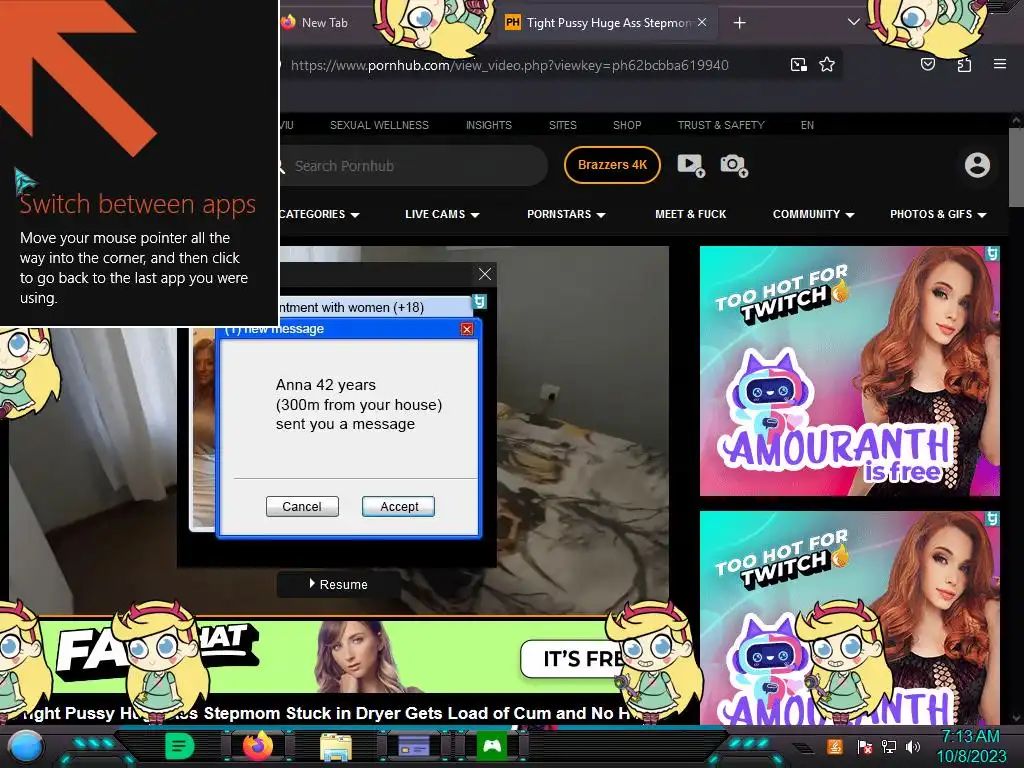Click the upload video icon
This screenshot has width=1024, height=768.
691,165
